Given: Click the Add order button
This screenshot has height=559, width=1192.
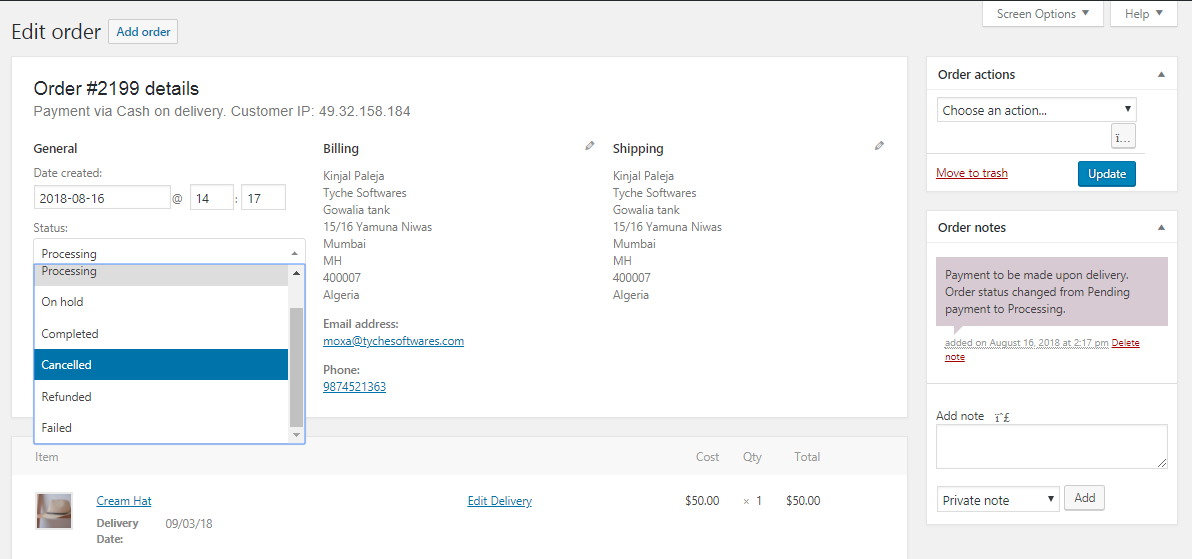Looking at the screenshot, I should [x=143, y=32].
